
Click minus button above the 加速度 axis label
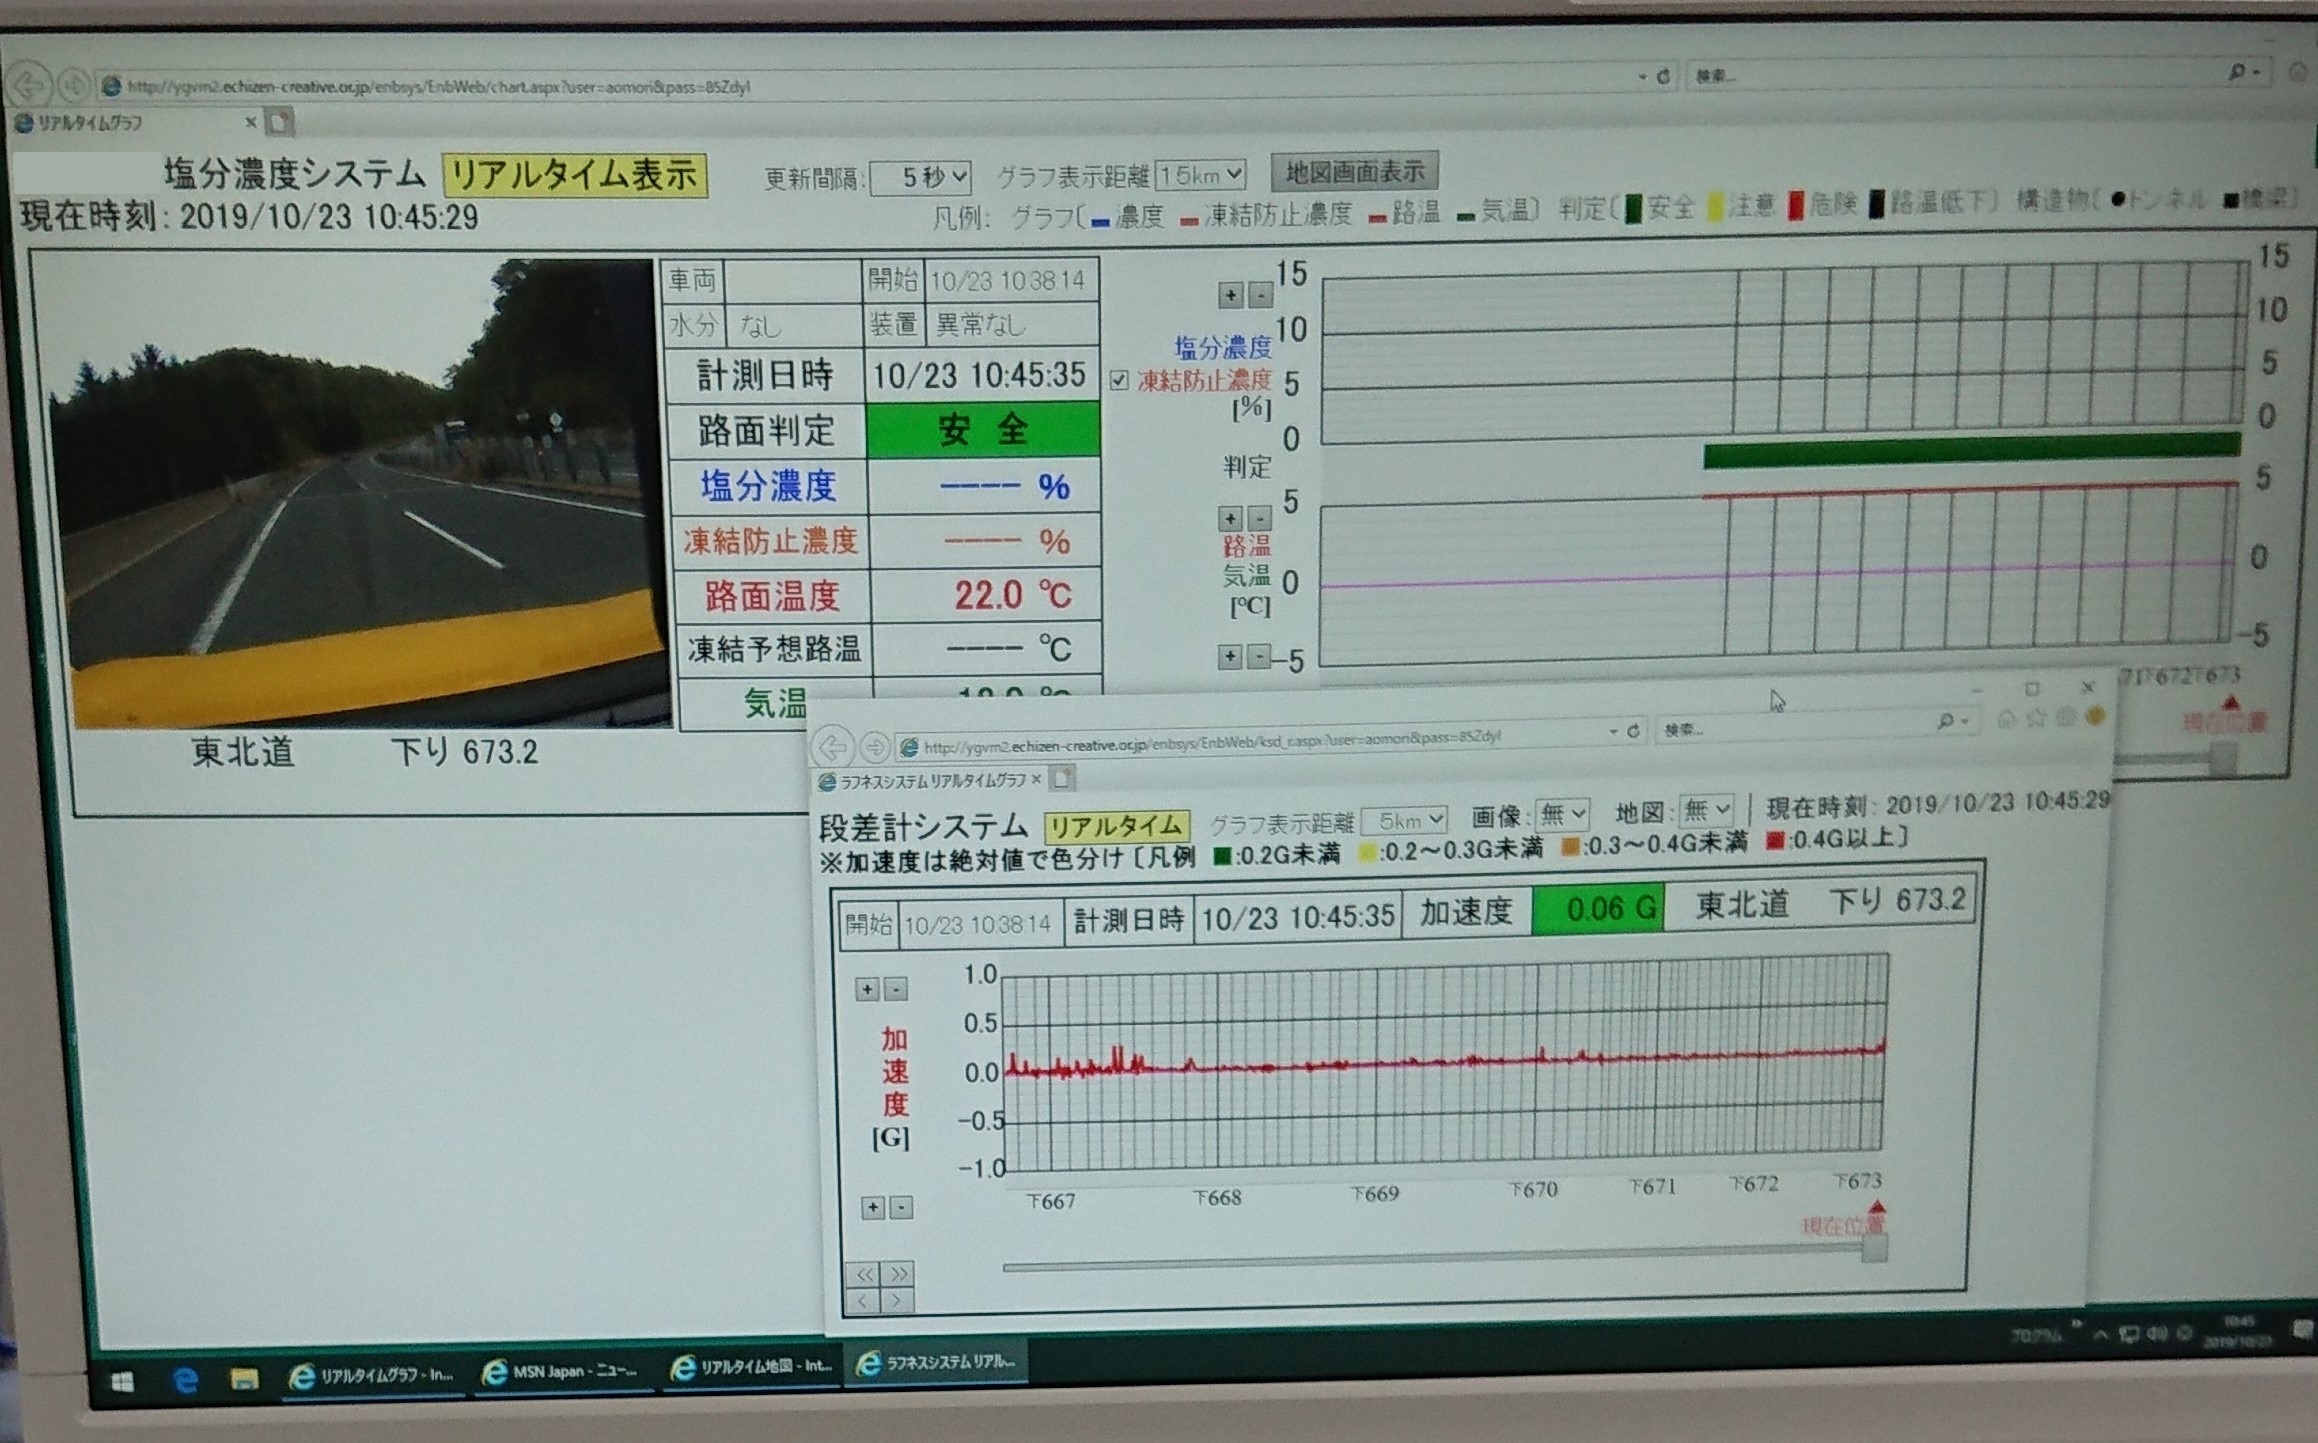click(x=896, y=989)
